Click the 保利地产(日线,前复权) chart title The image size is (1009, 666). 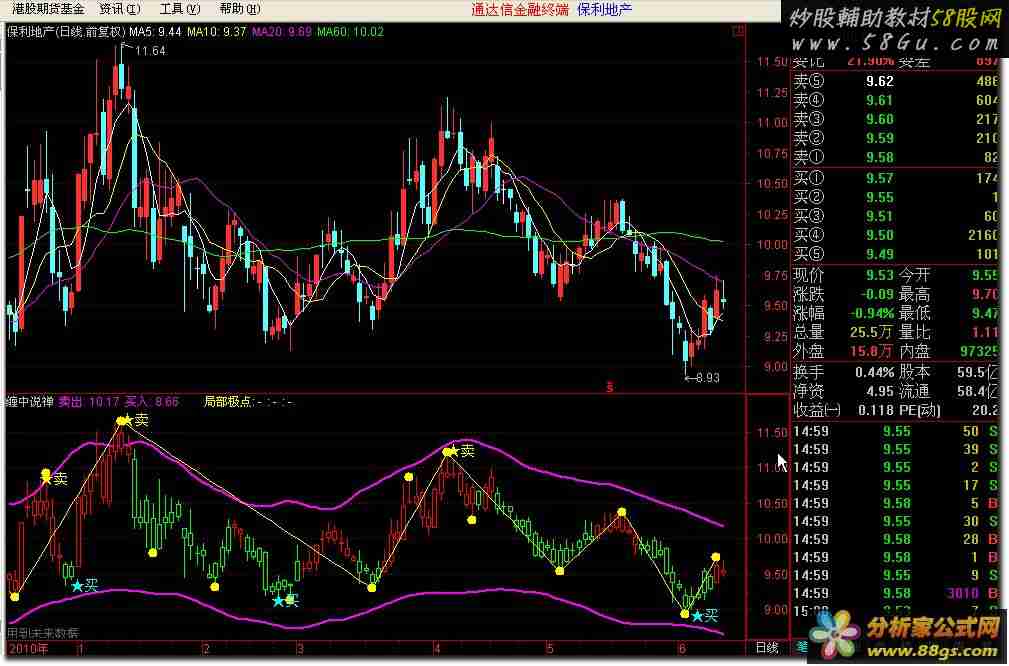pyautogui.click(x=66, y=31)
